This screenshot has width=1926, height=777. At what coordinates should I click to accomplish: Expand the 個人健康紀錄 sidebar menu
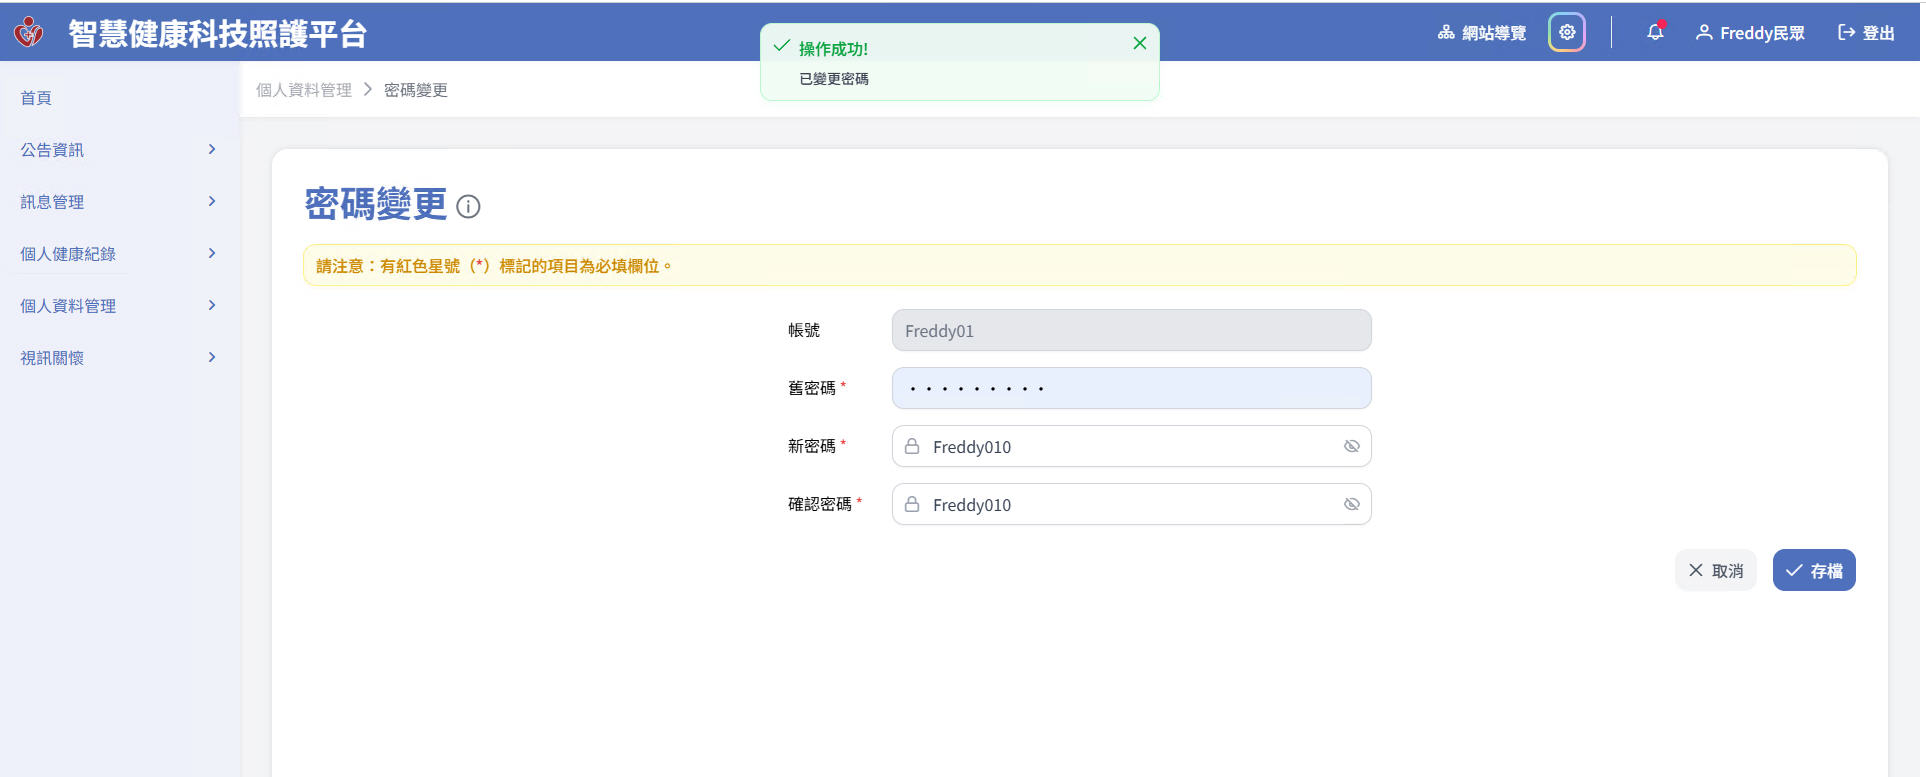click(118, 254)
